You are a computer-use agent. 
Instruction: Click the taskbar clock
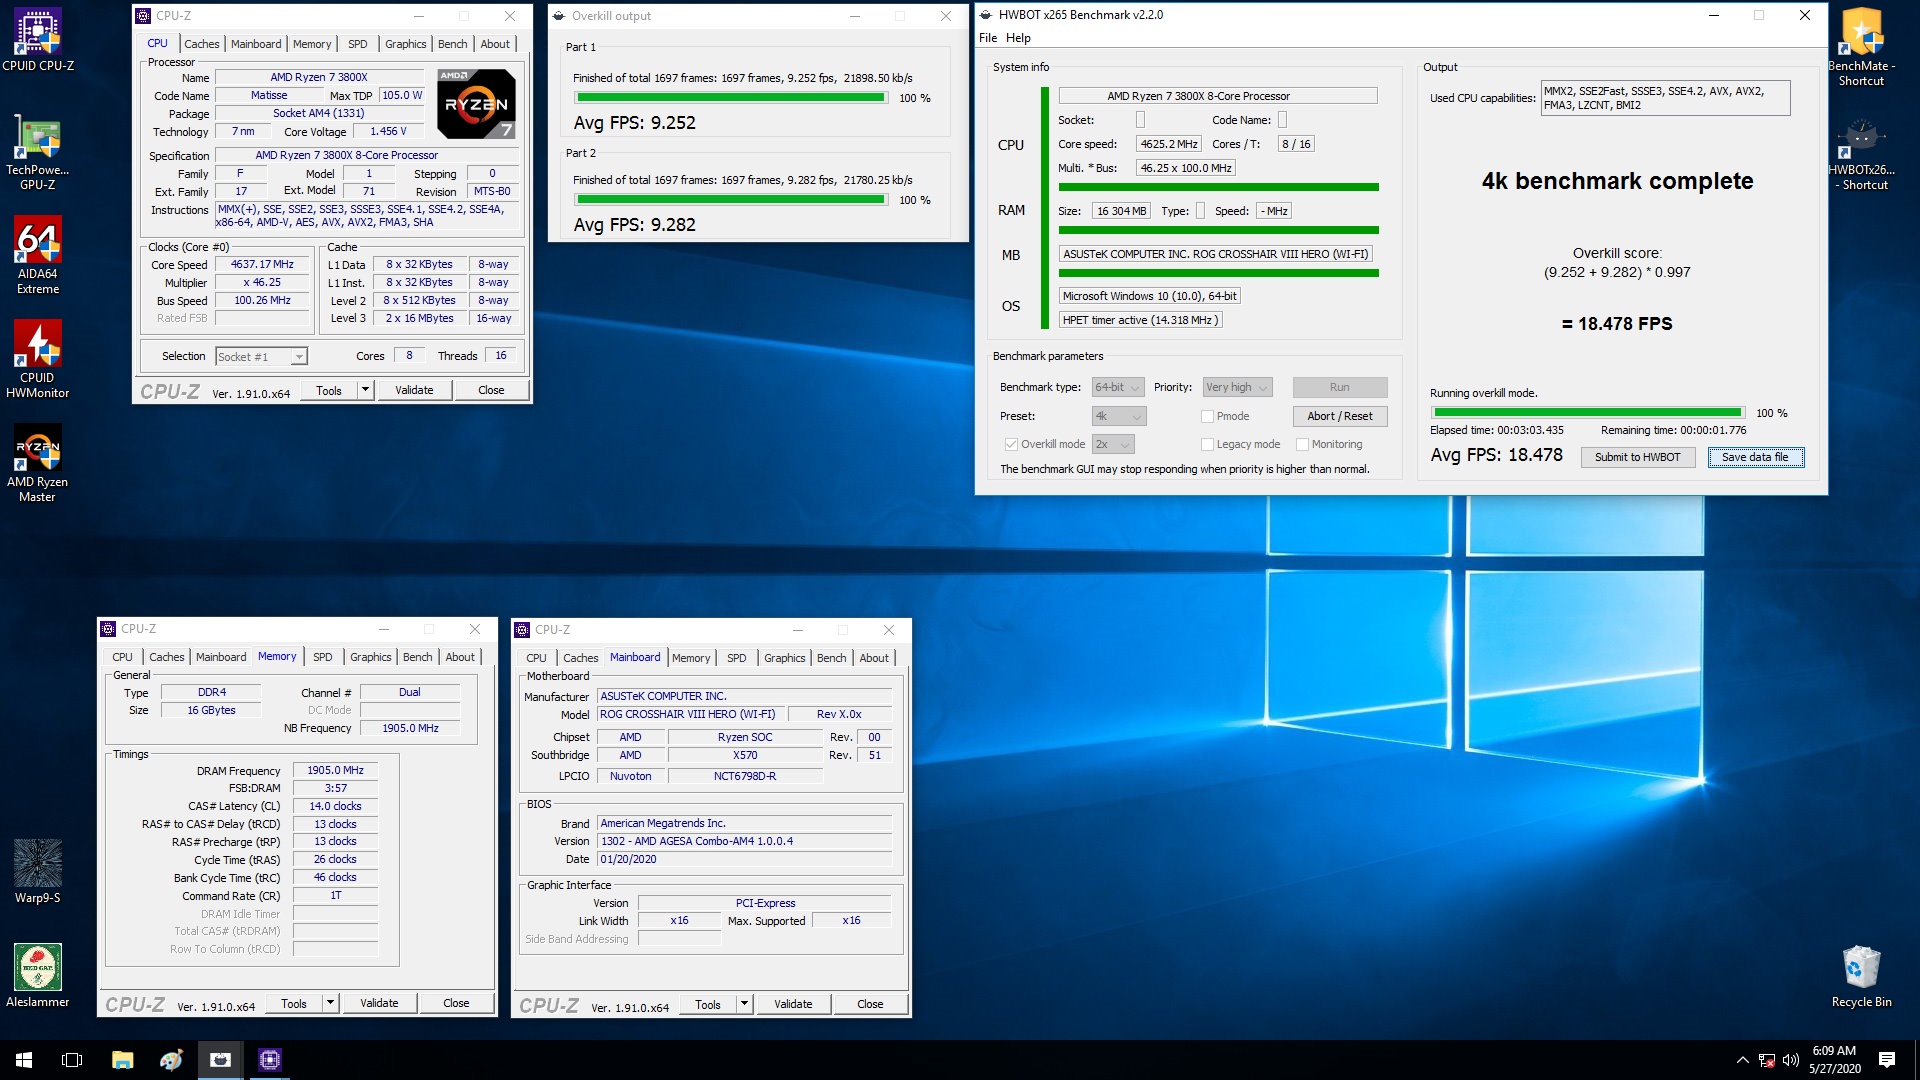point(1834,1060)
